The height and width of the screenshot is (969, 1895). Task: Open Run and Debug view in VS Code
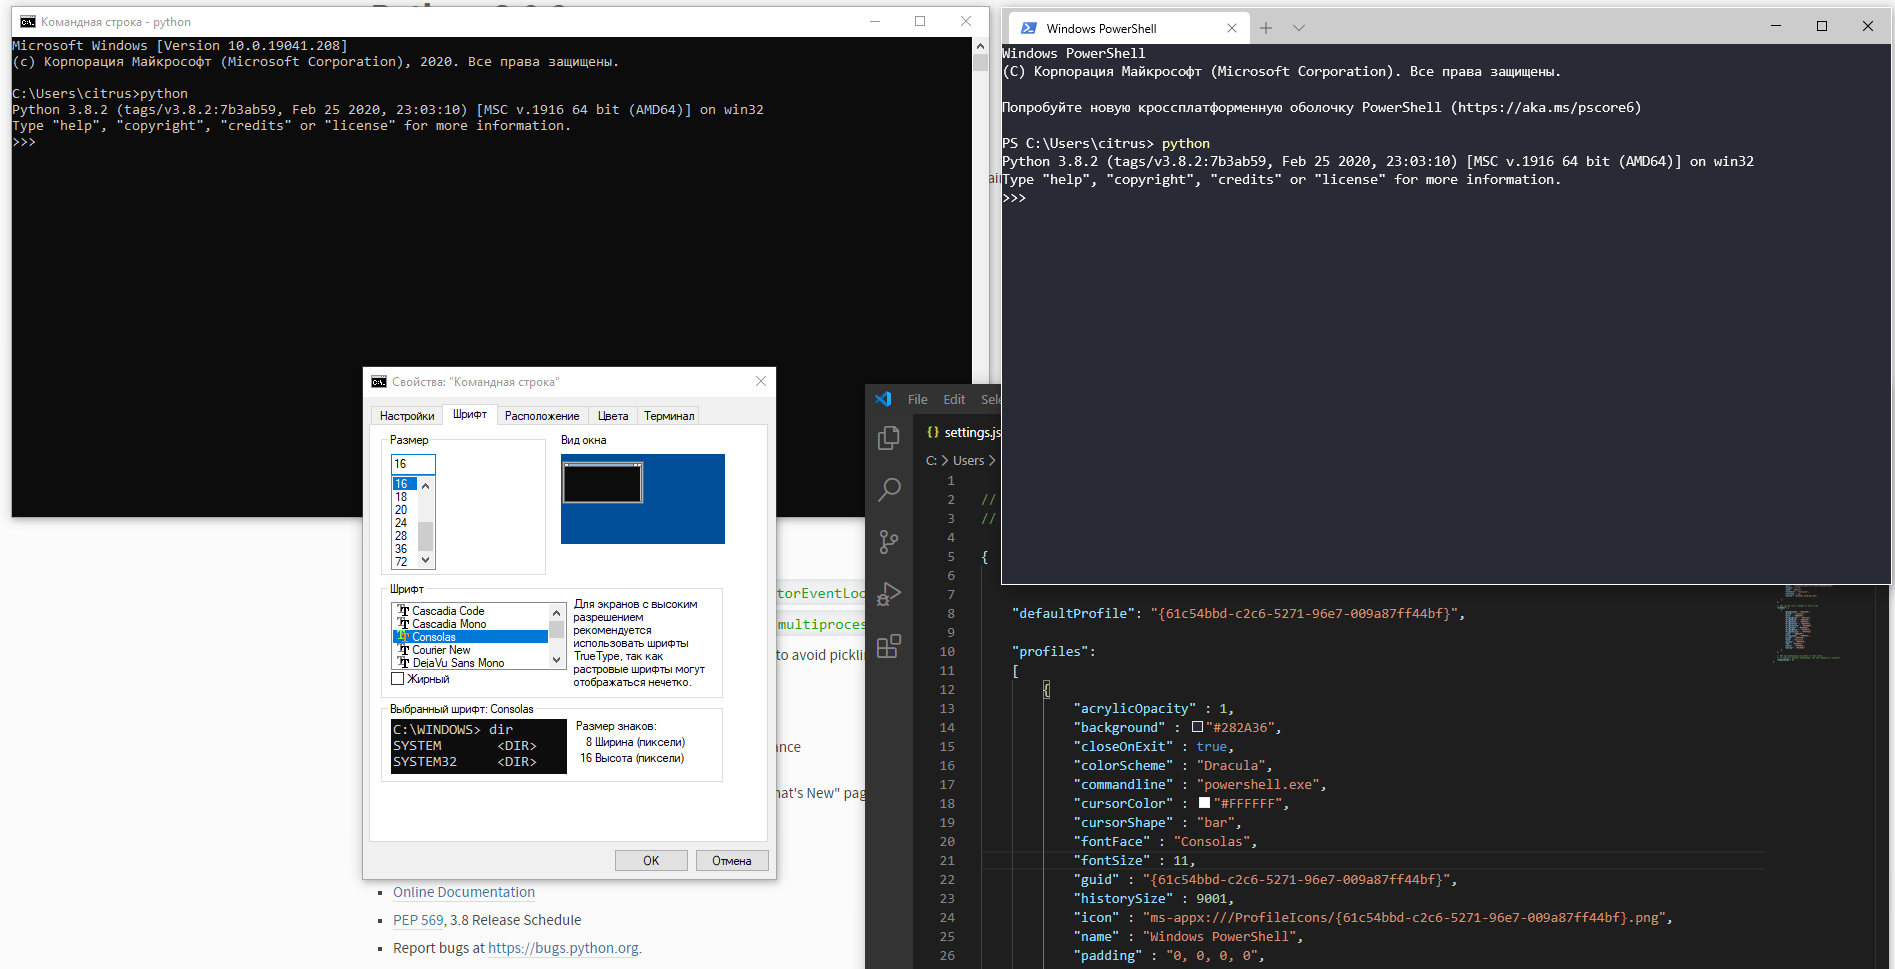(888, 594)
